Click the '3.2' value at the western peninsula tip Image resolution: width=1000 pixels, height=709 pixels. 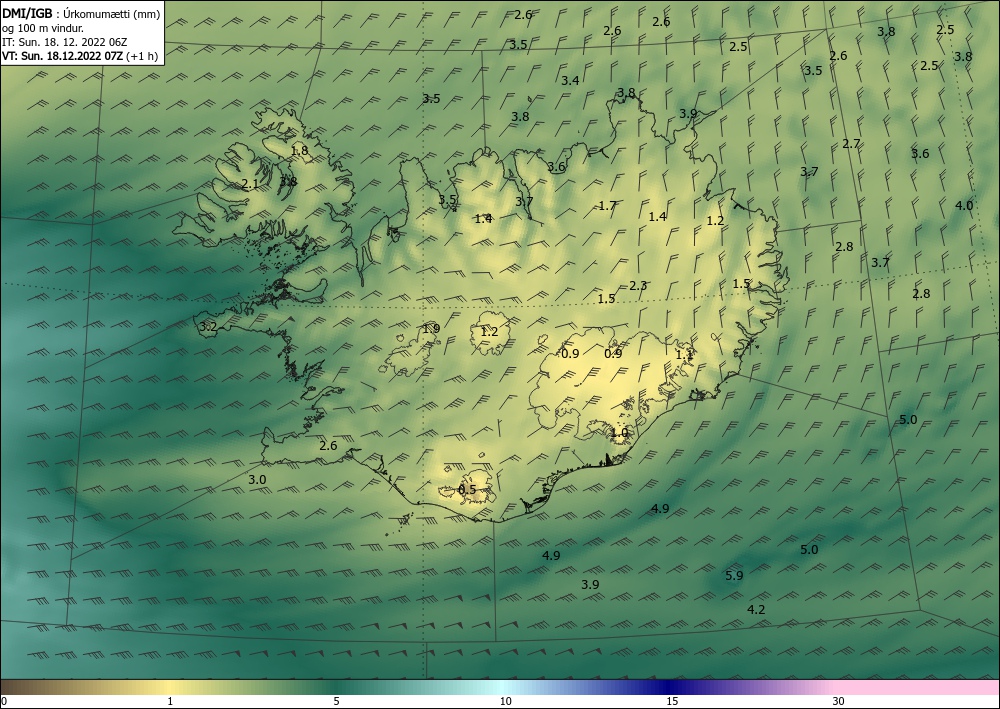click(208, 327)
